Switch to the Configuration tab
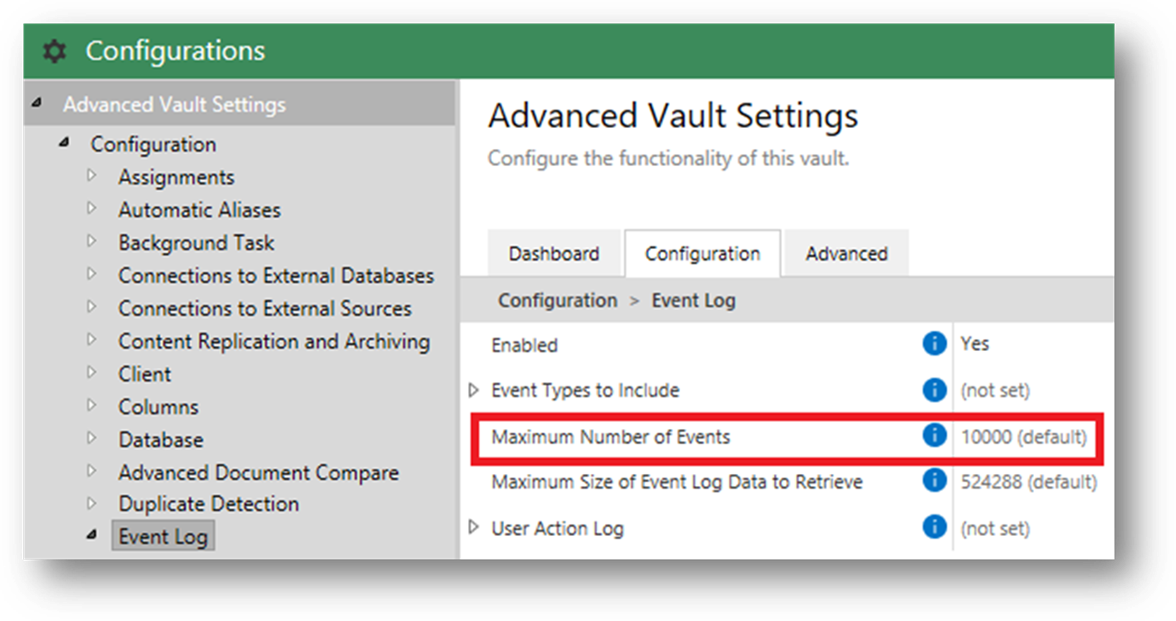Screen dimensions: 1176x621 pyautogui.click(x=703, y=254)
